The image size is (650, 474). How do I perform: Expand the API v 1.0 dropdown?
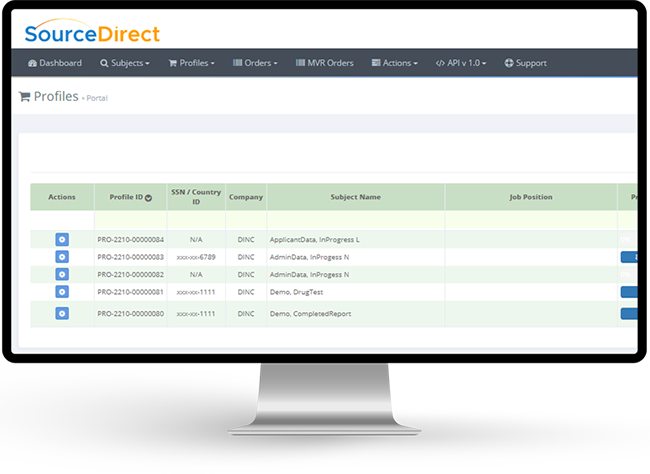[x=461, y=63]
